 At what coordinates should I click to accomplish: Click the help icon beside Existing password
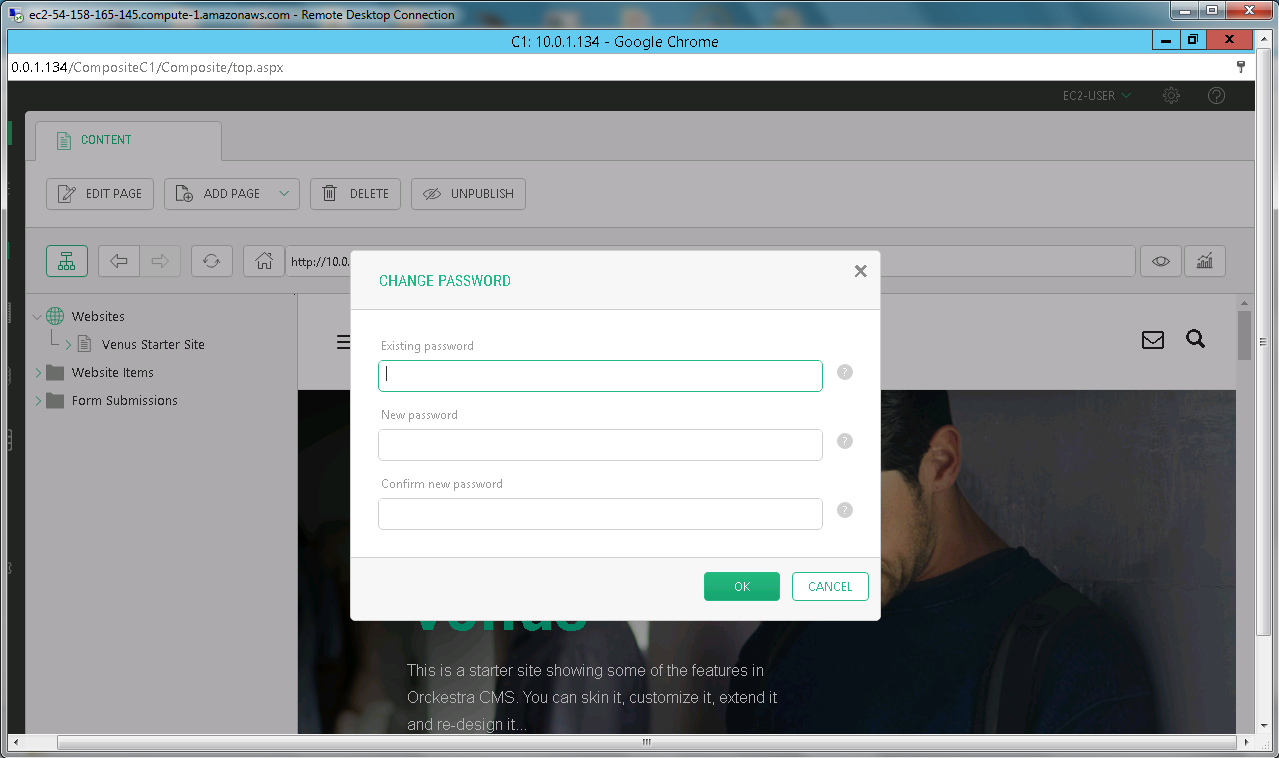click(x=845, y=372)
